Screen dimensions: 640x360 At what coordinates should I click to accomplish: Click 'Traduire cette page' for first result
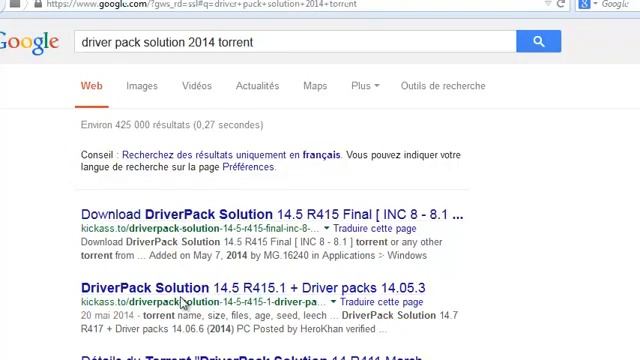pyautogui.click(x=375, y=229)
